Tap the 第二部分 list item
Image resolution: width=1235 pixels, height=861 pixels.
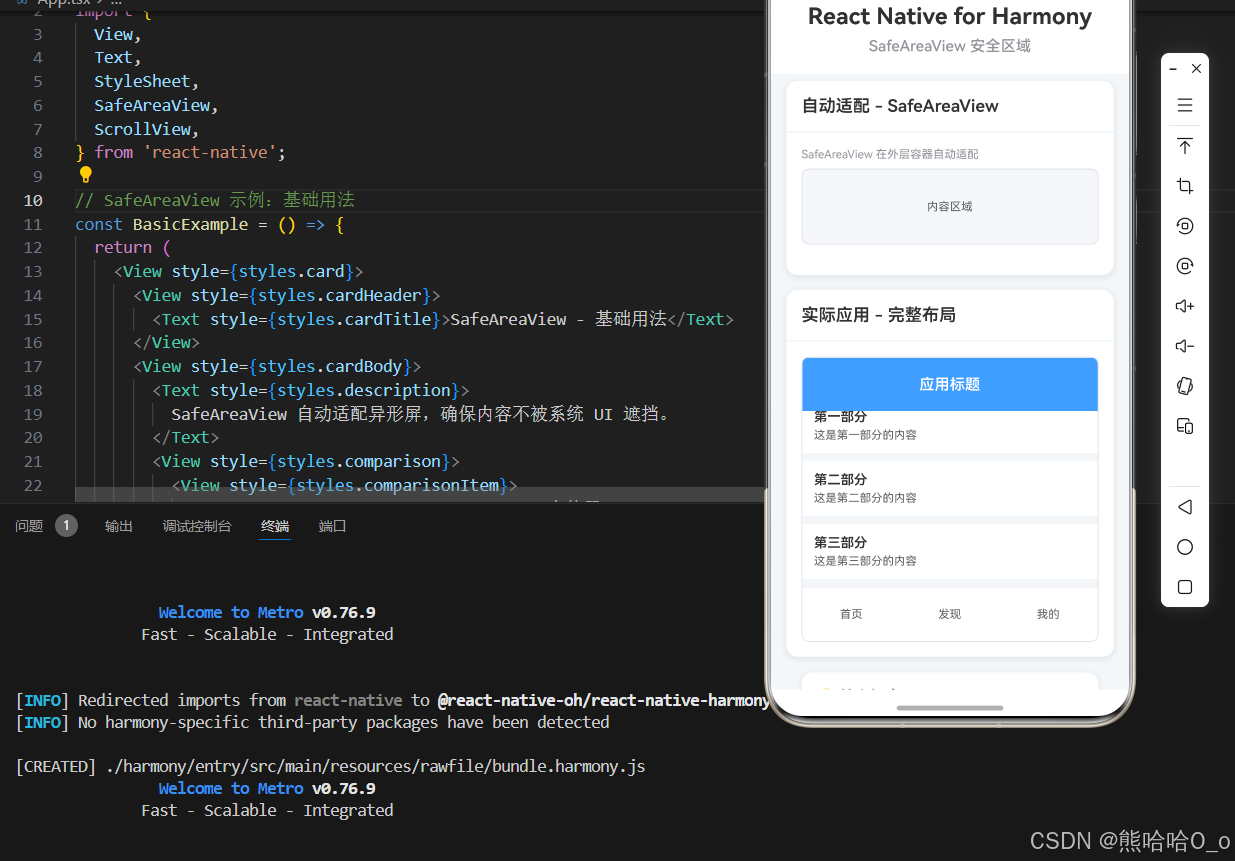coord(950,488)
